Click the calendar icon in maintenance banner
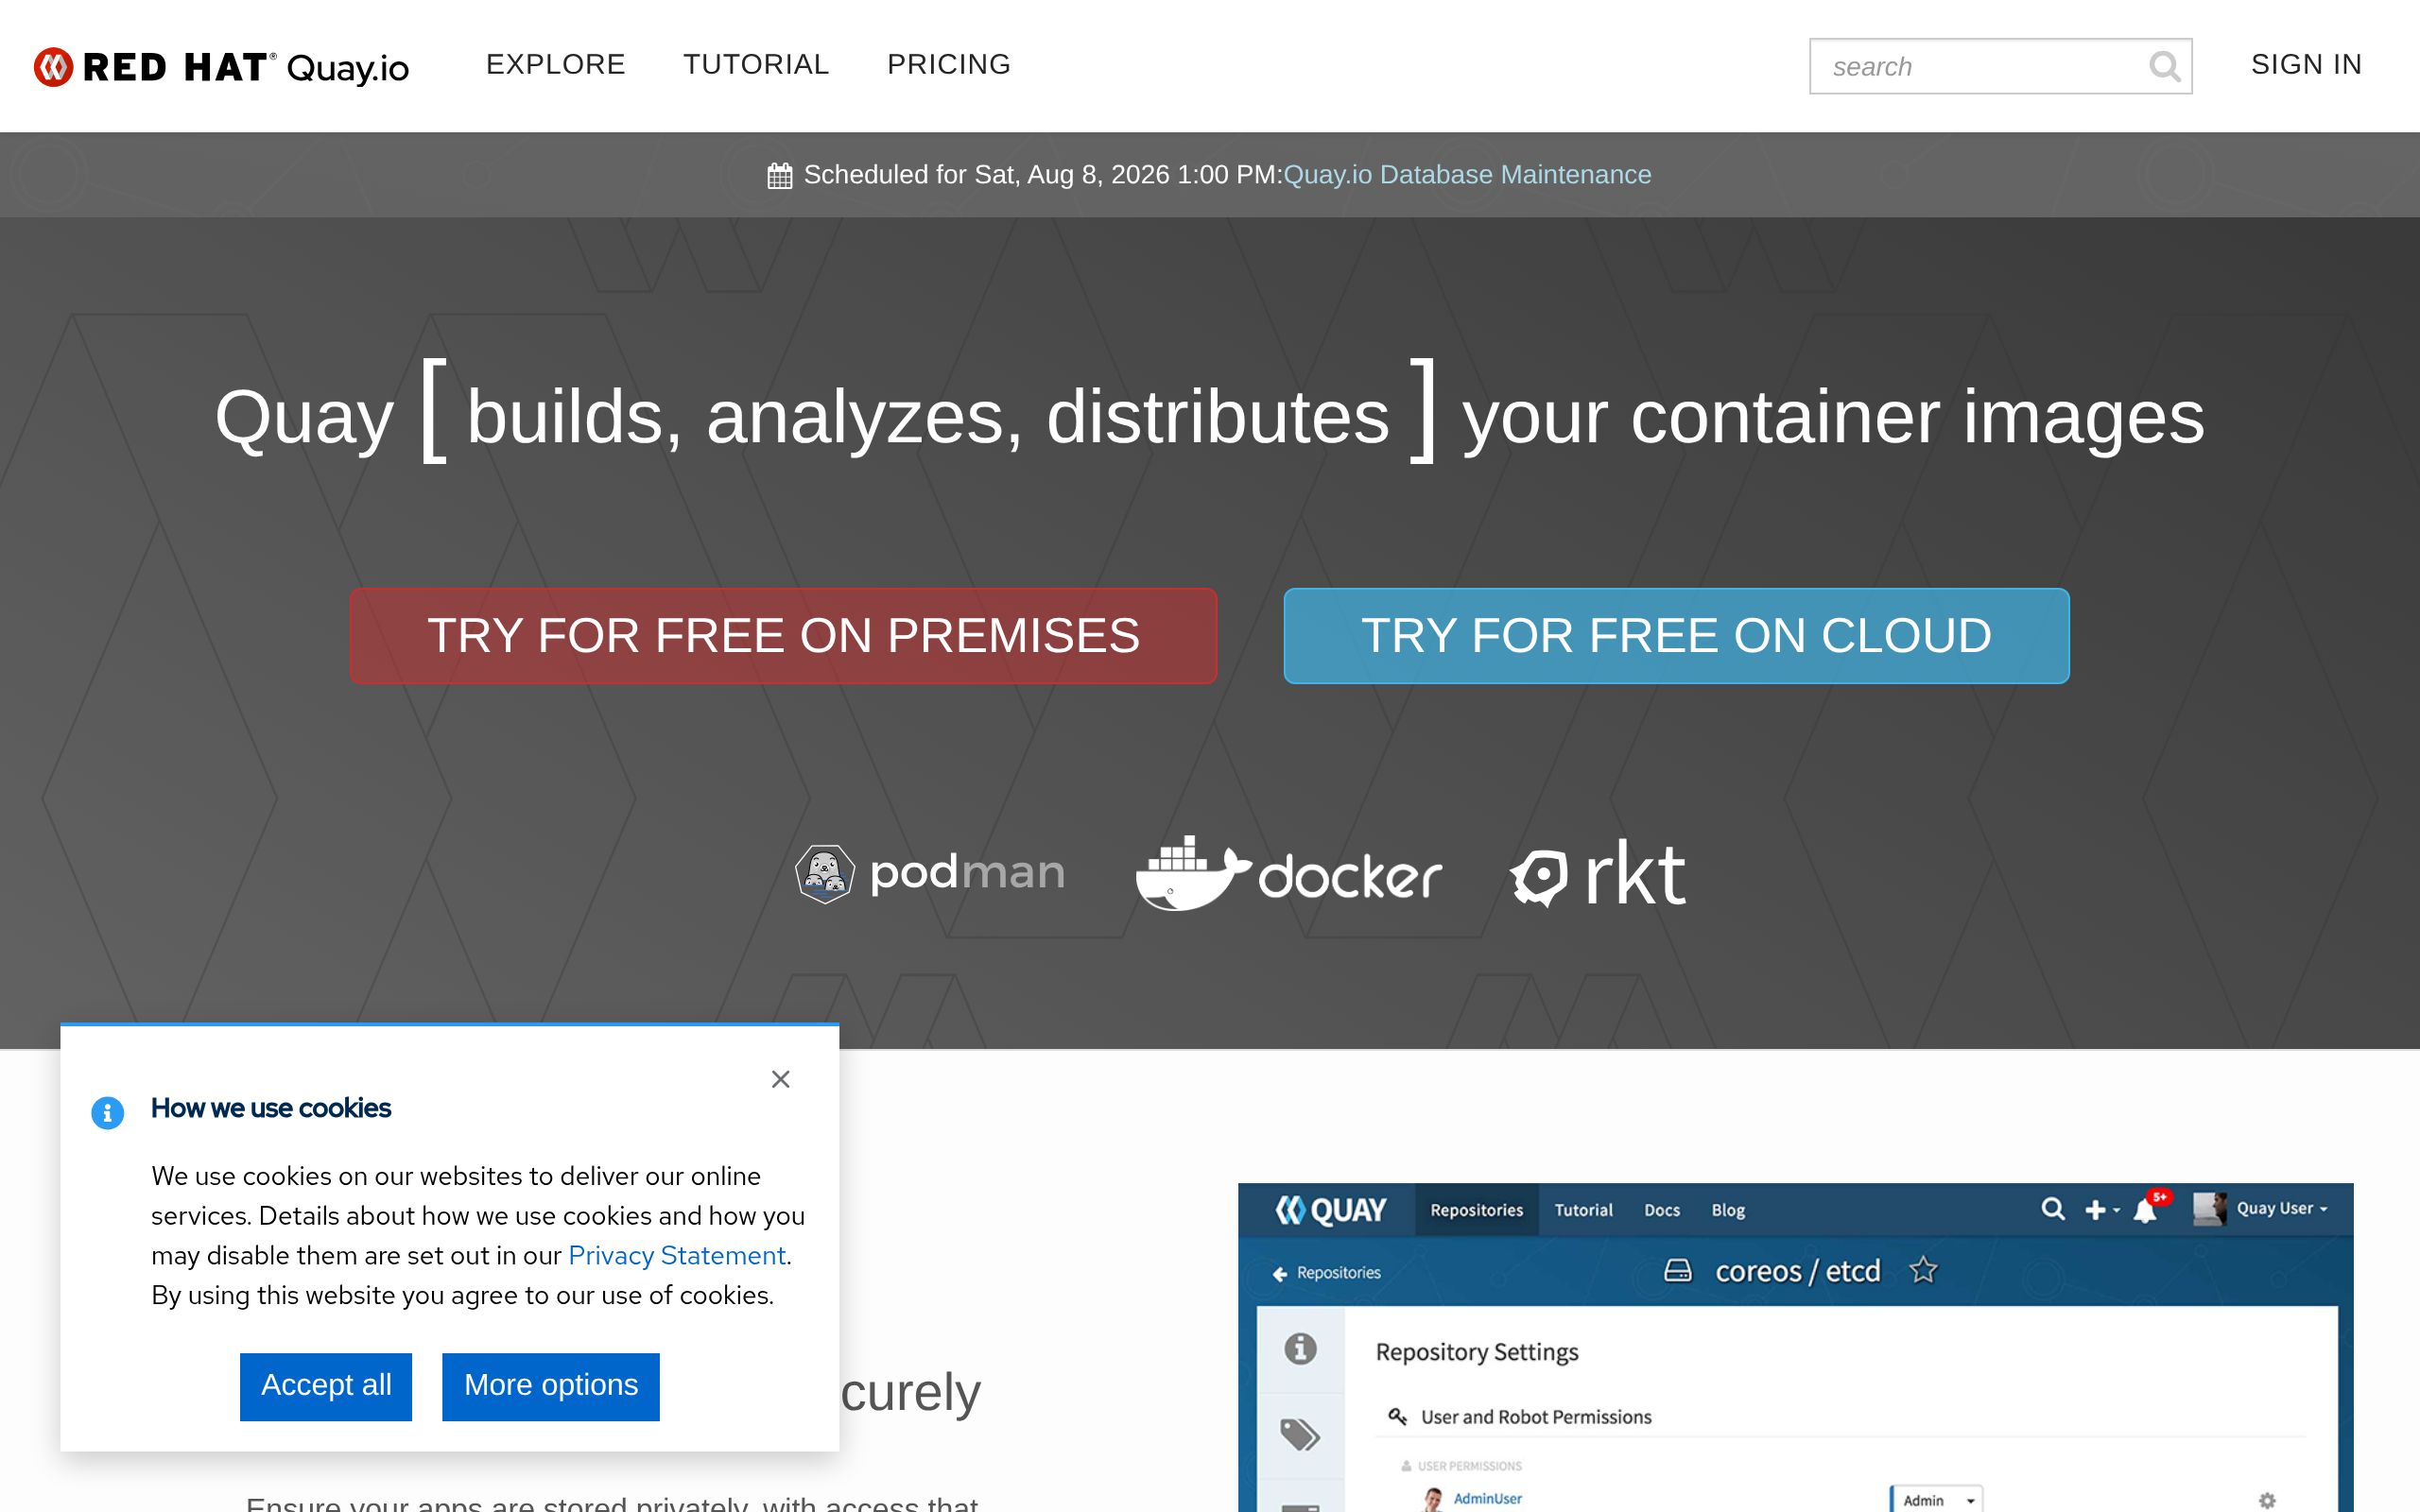Viewport: 2420px width, 1512px height. 779,176
